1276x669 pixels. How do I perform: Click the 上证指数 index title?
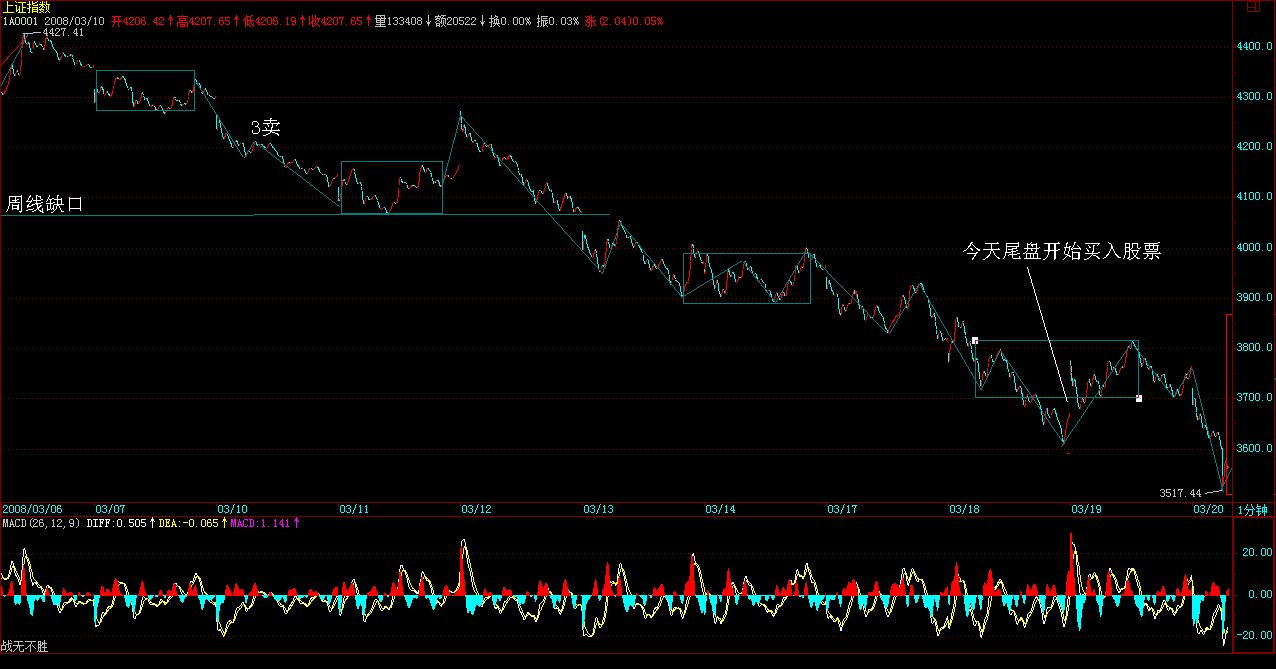point(25,7)
